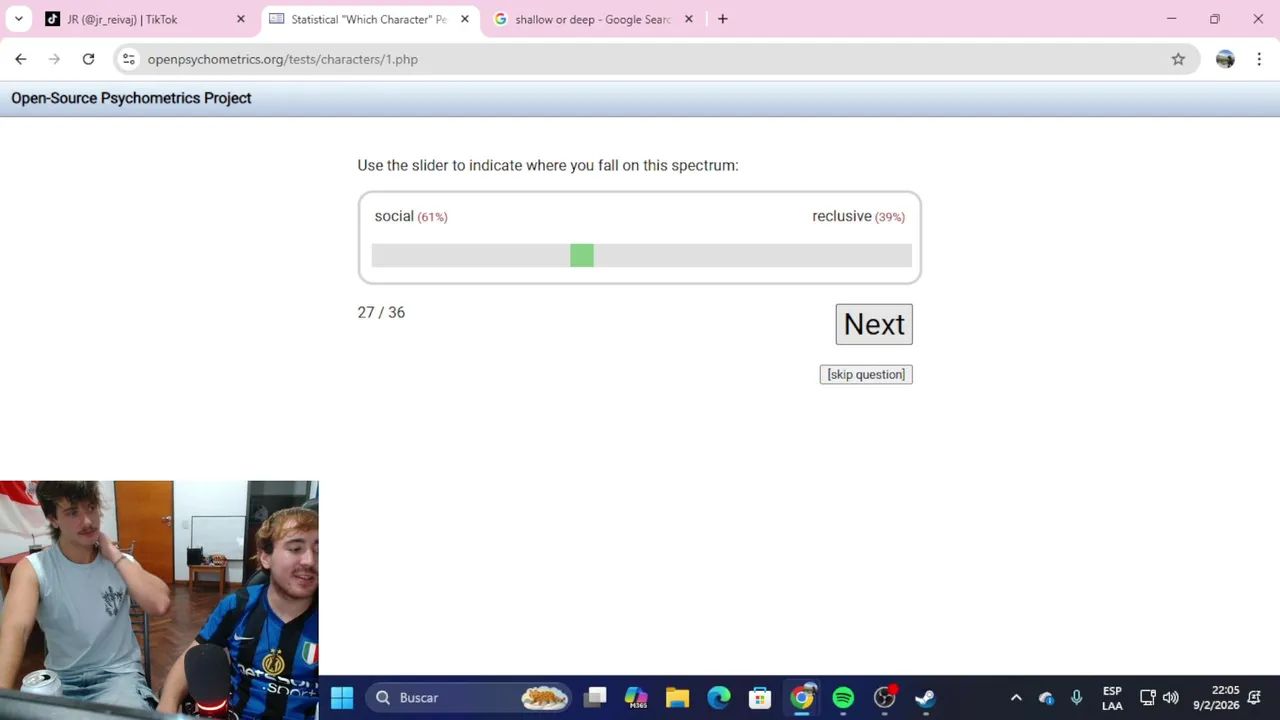The width and height of the screenshot is (1280, 720).
Task: Click the 27 / 36 progress text
Action: point(381,312)
